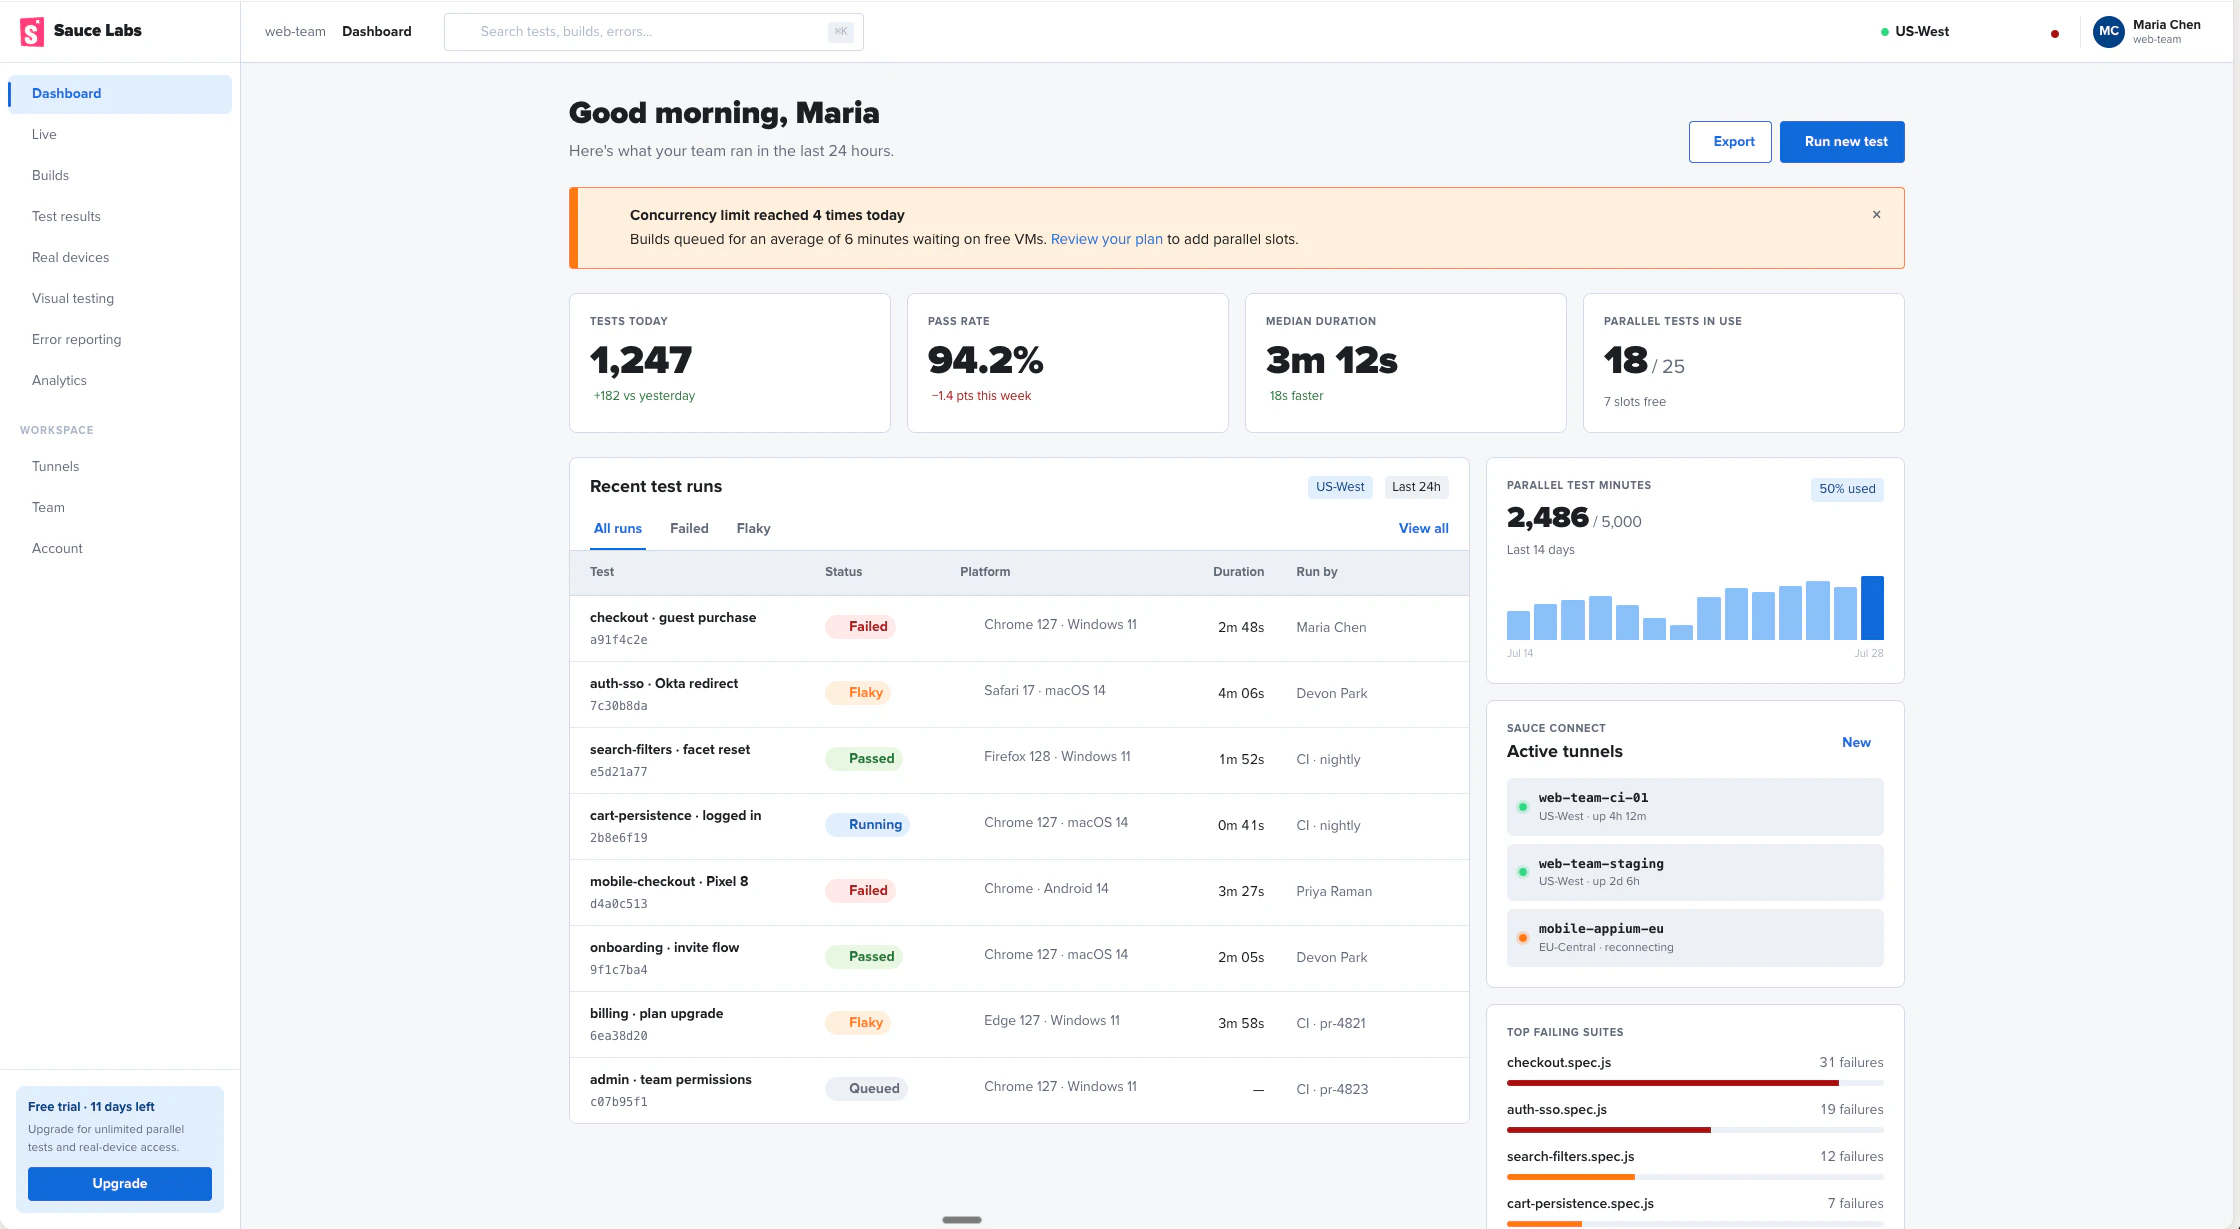
Task: Open the checkout · guest purchase test run
Action: click(x=1019, y=629)
